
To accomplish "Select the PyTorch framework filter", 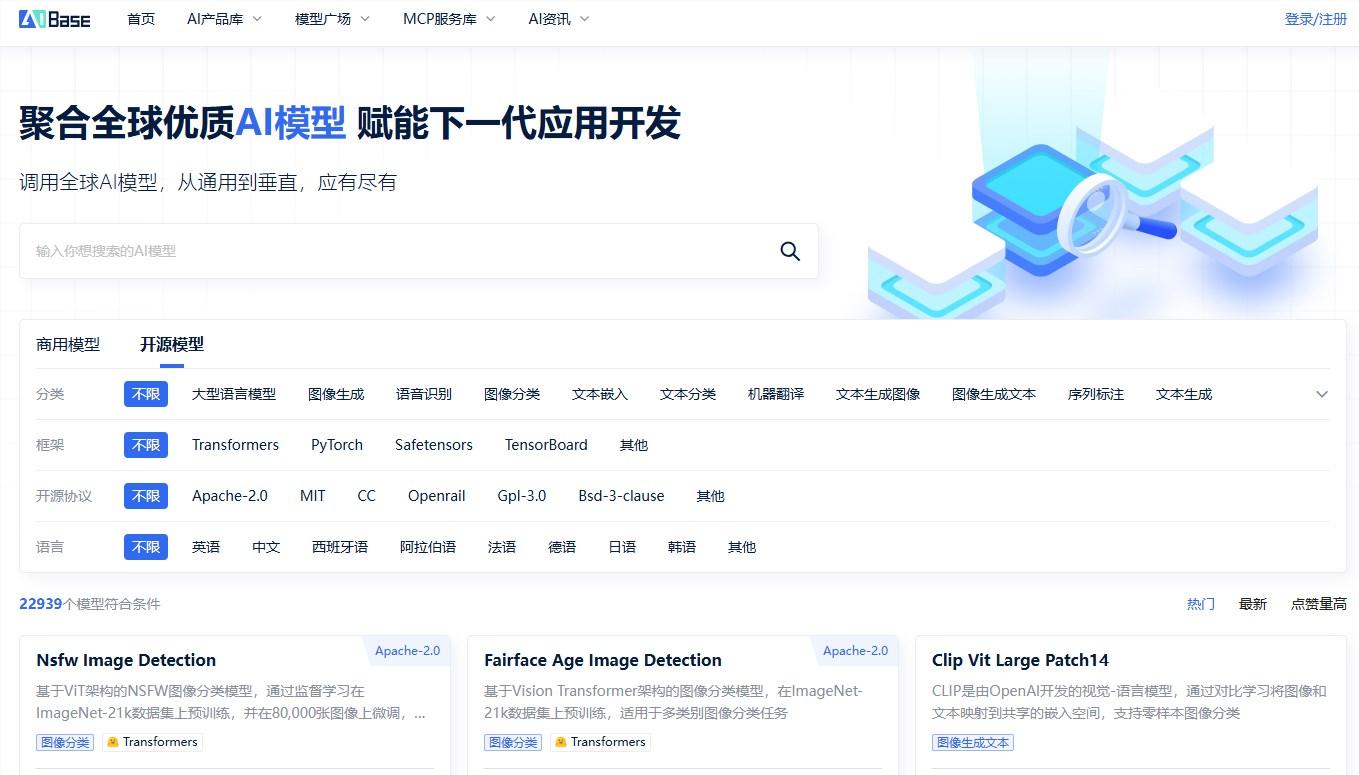I will pos(337,445).
